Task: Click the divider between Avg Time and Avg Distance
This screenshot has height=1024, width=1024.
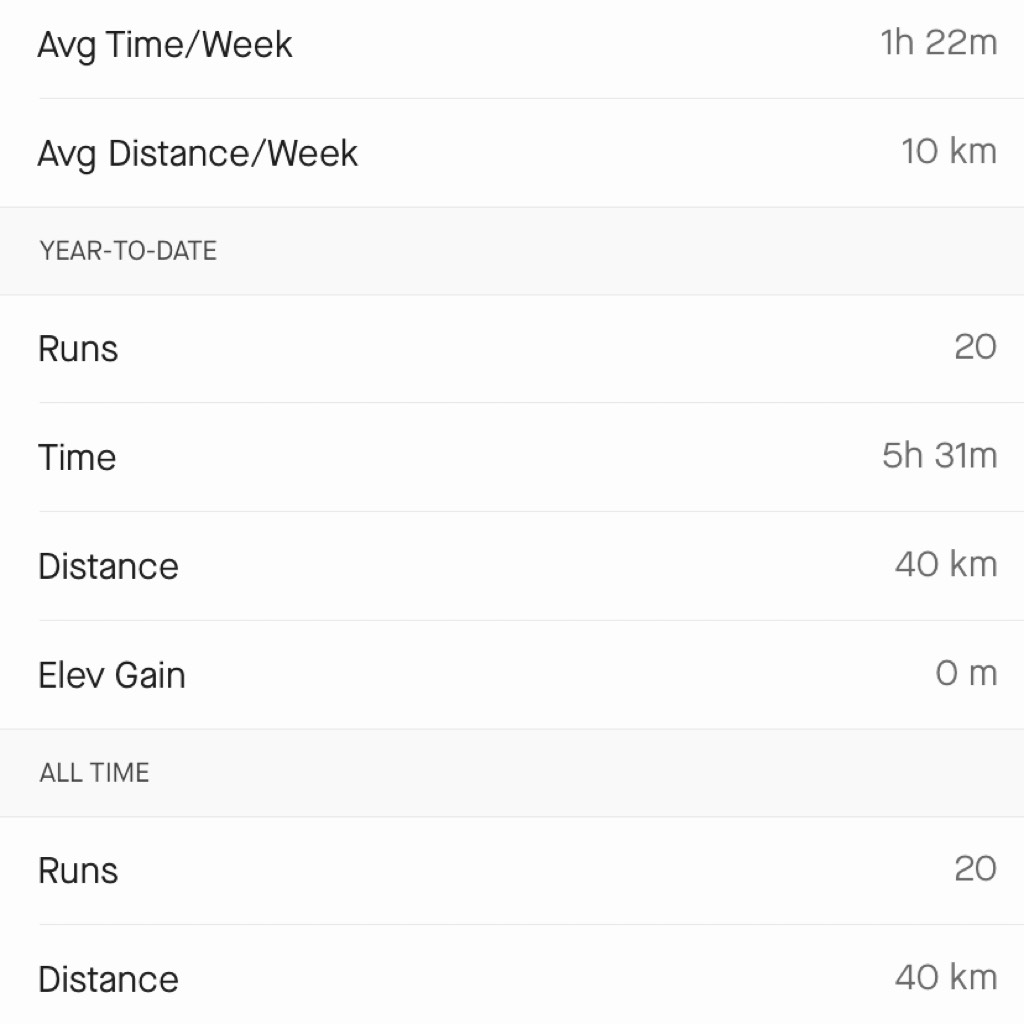Action: pyautogui.click(x=531, y=99)
